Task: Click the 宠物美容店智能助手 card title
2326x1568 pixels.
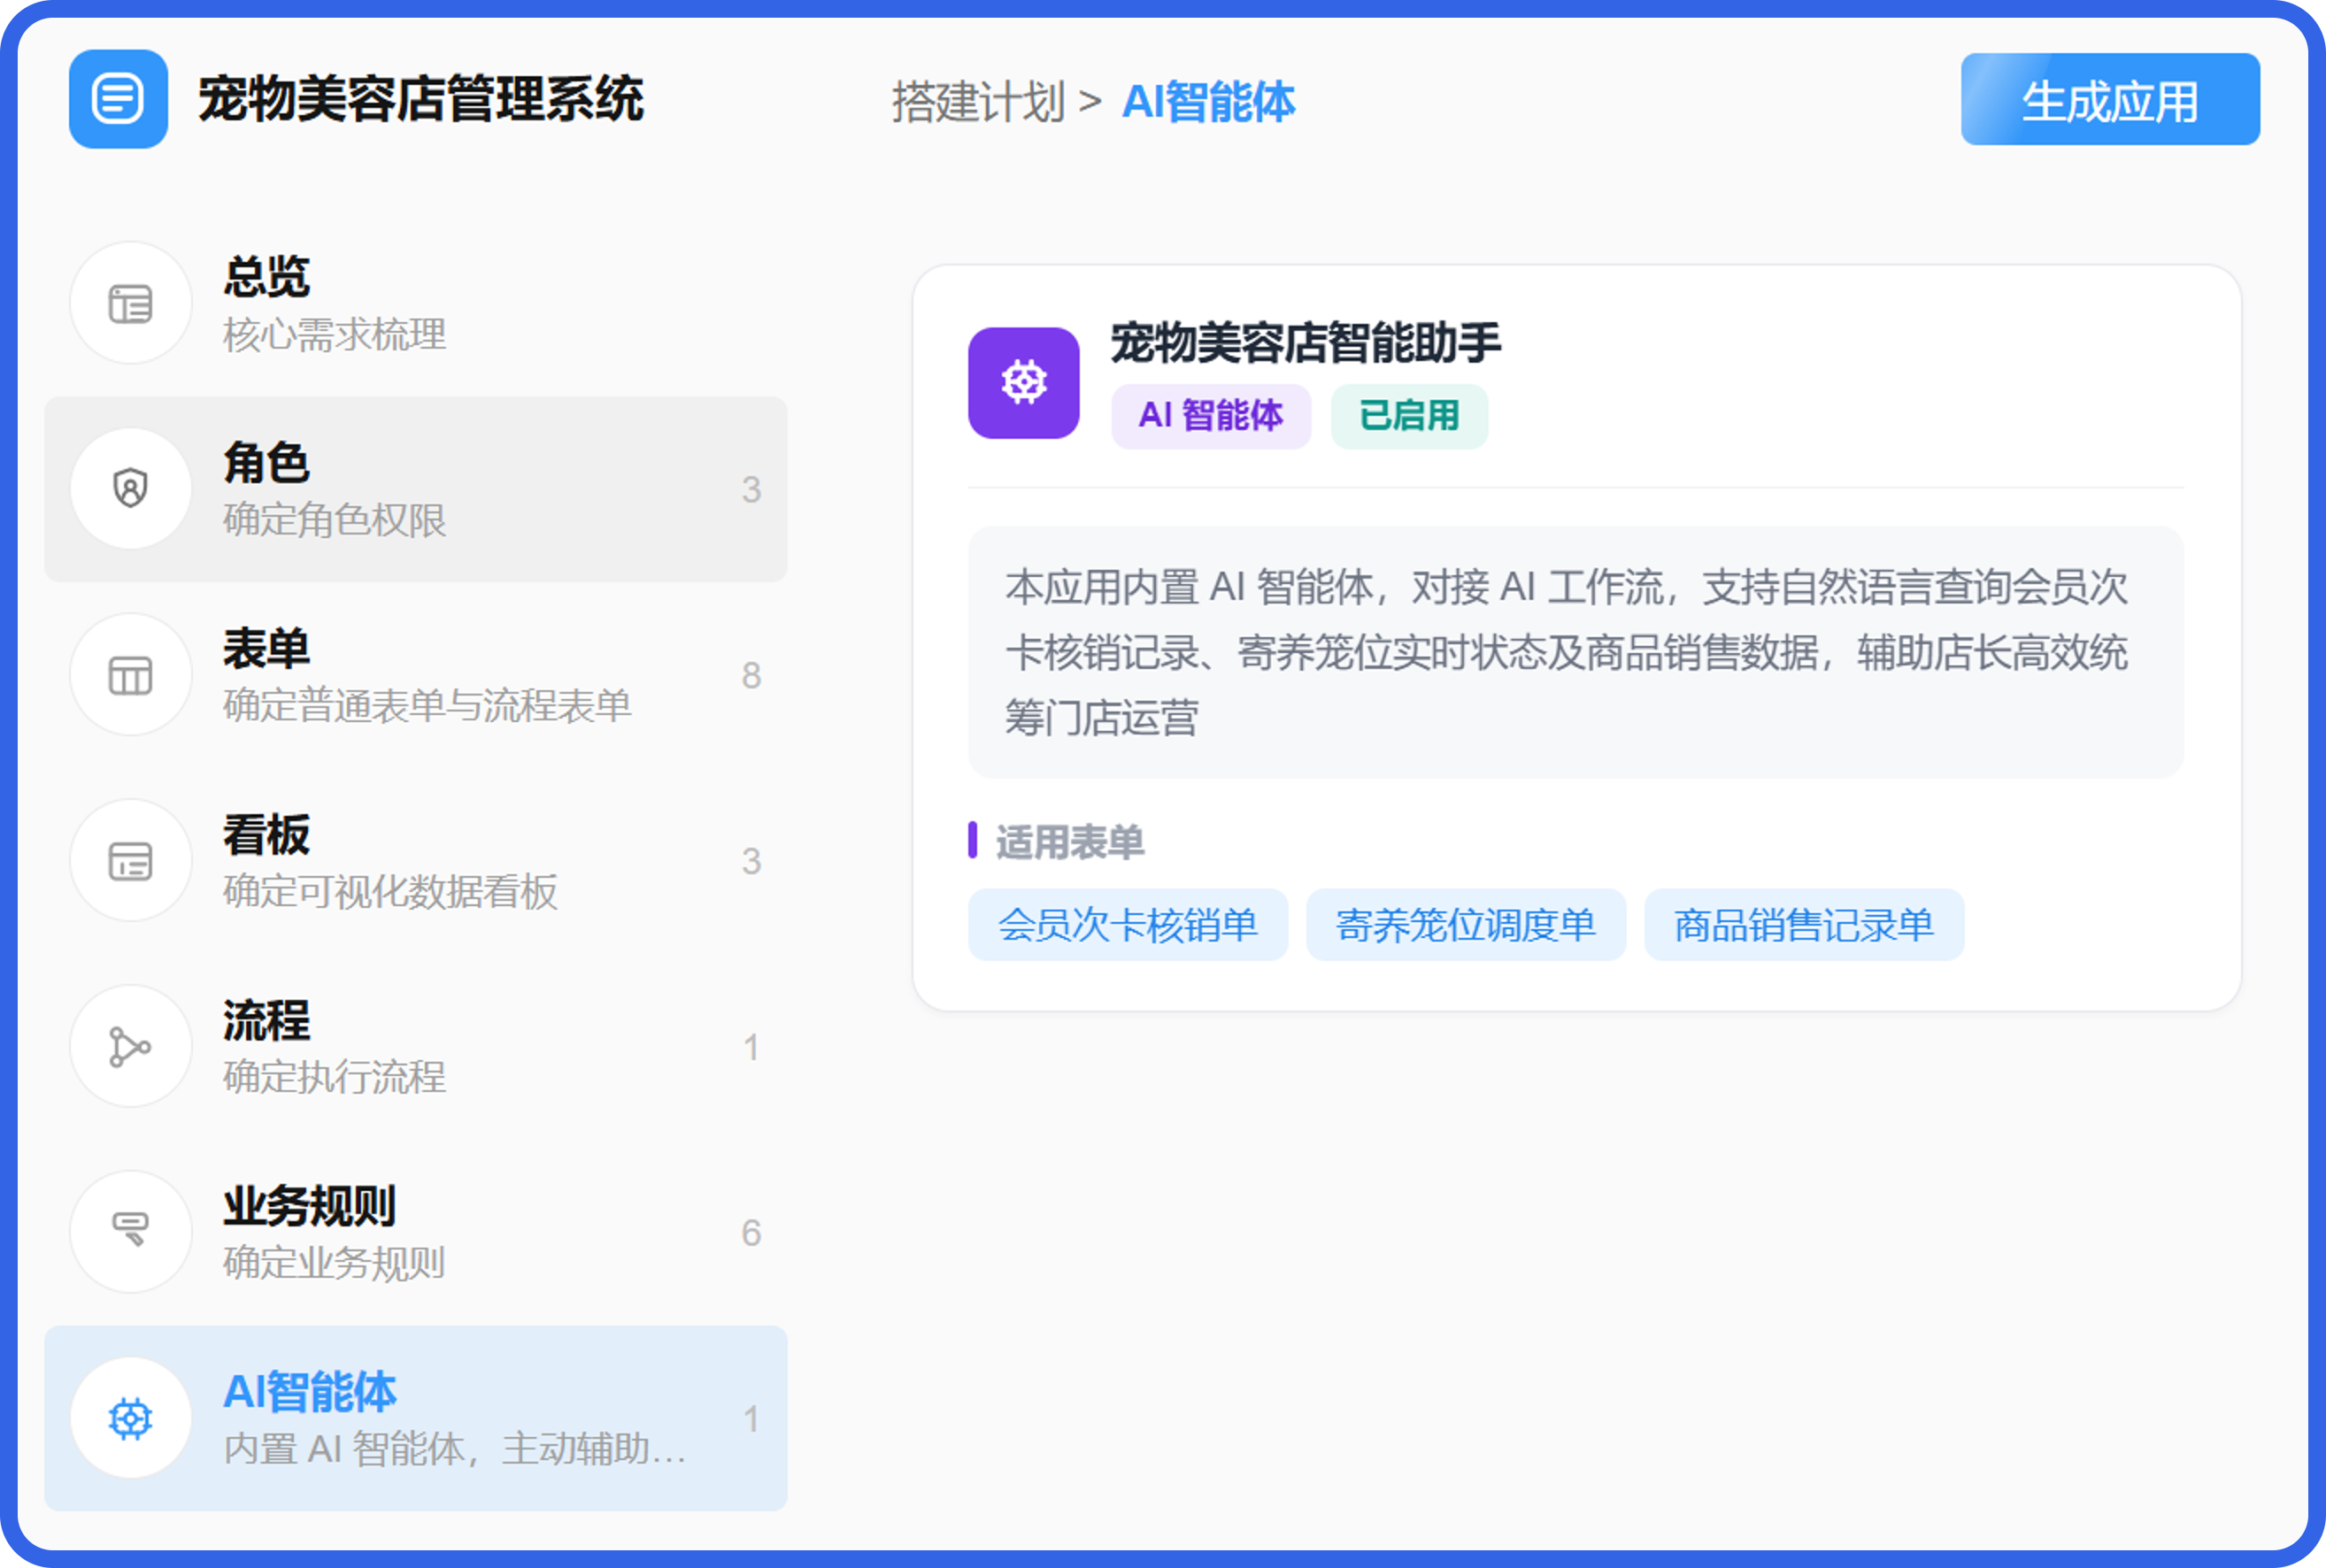Action: pos(1306,343)
